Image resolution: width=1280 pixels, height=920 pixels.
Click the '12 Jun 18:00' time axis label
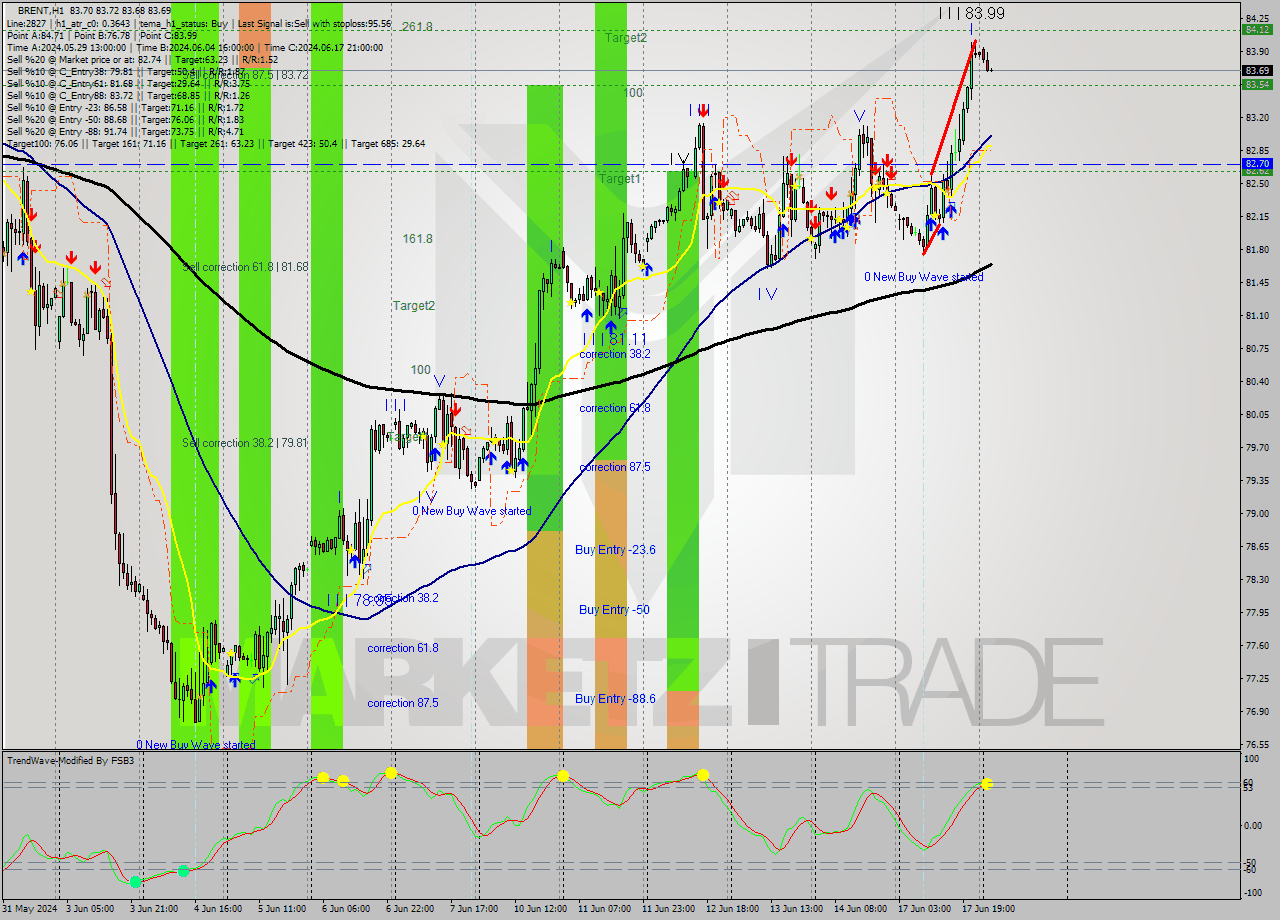733,909
